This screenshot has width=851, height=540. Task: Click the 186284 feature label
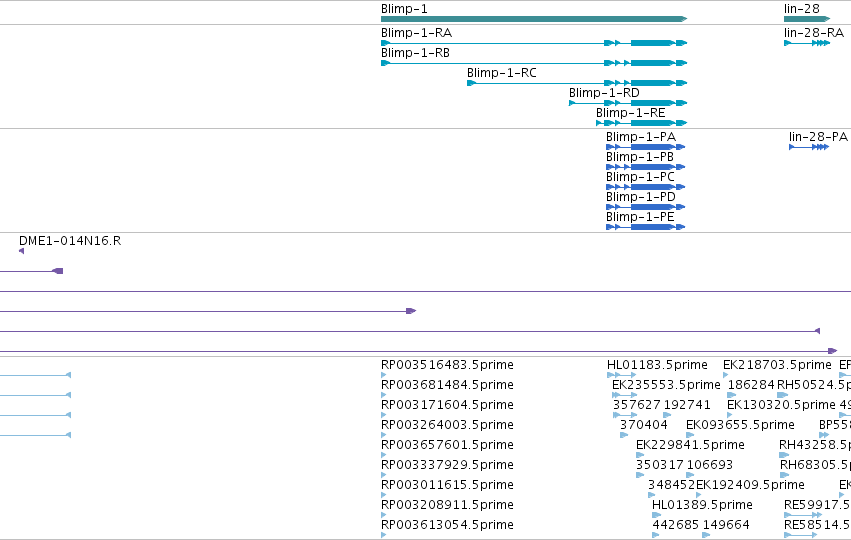[x=751, y=385]
